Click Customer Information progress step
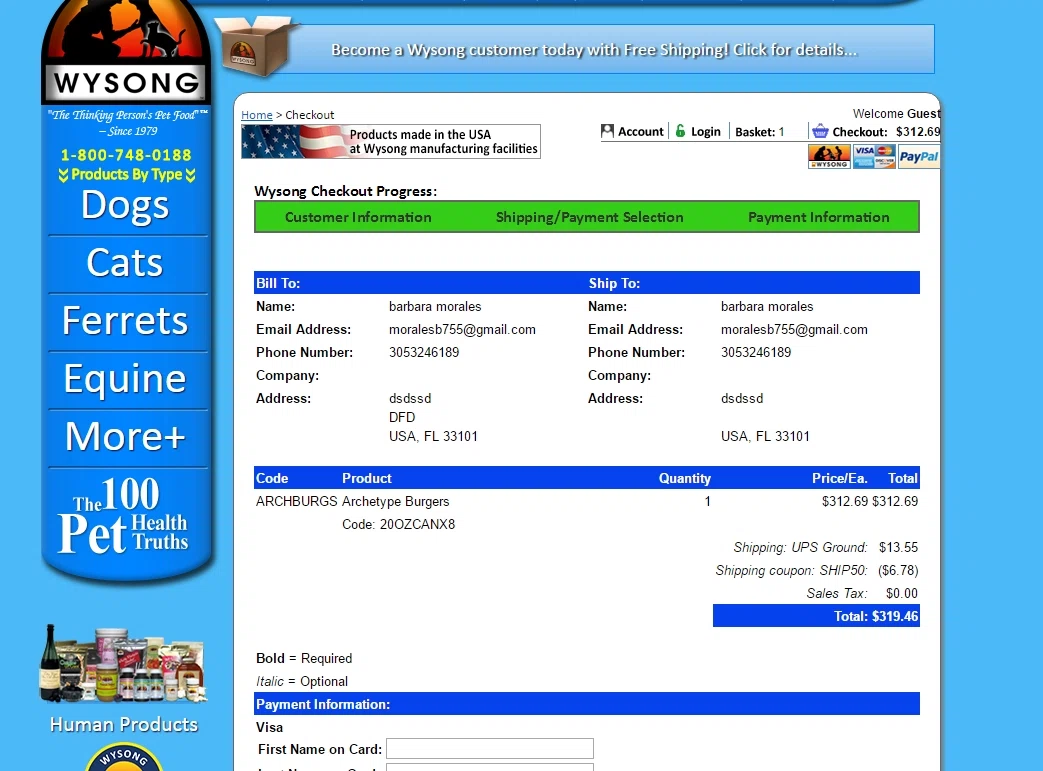The image size is (1043, 771). coord(358,218)
